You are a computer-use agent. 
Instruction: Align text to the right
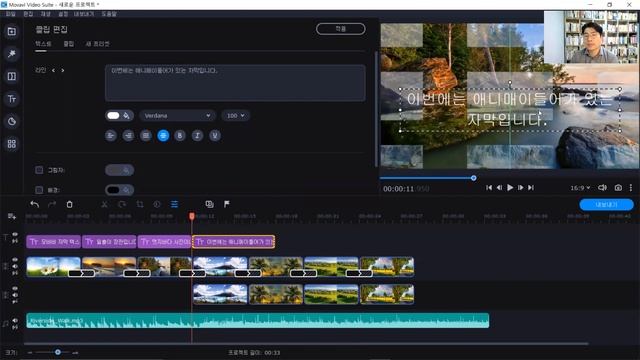click(128, 136)
